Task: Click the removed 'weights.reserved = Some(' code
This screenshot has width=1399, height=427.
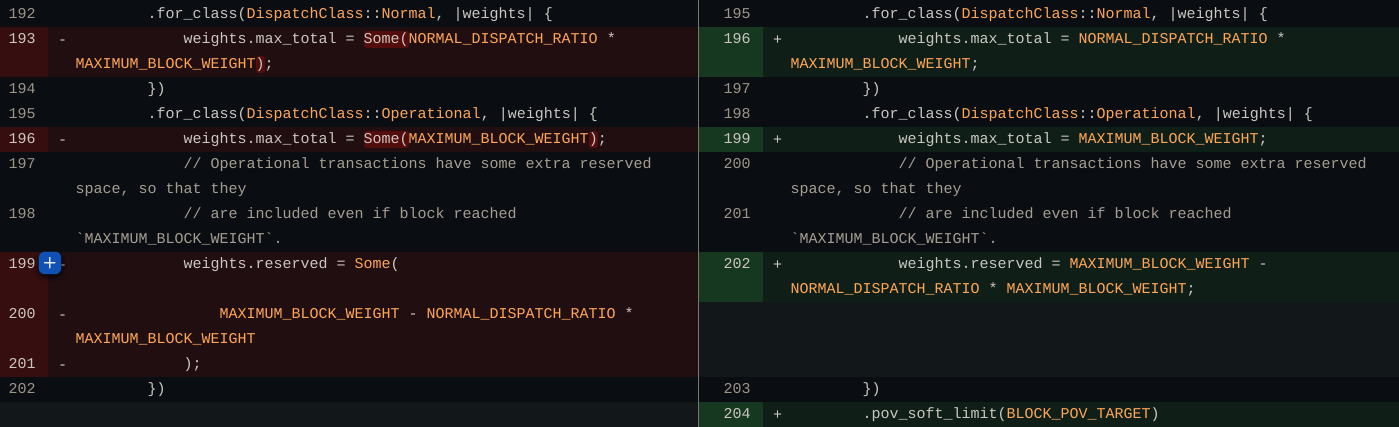Action: 291,264
